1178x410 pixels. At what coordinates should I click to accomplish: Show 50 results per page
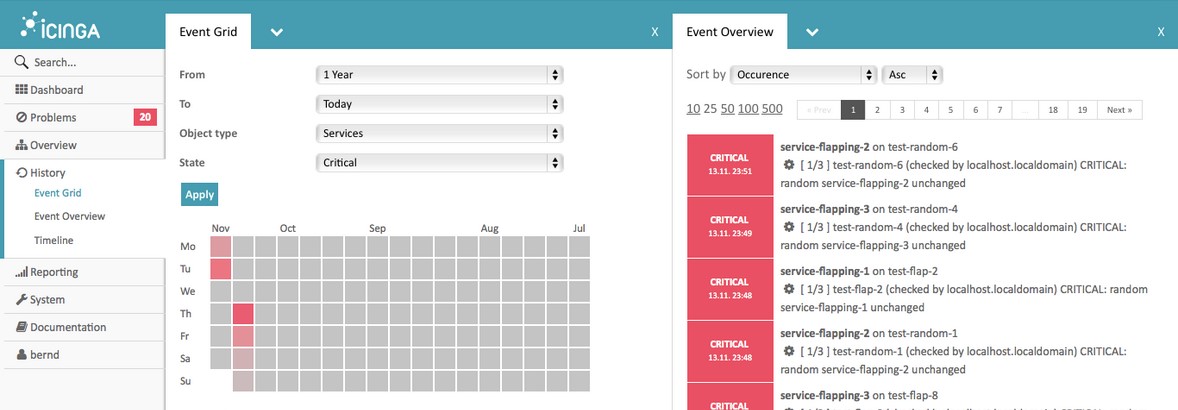(728, 109)
